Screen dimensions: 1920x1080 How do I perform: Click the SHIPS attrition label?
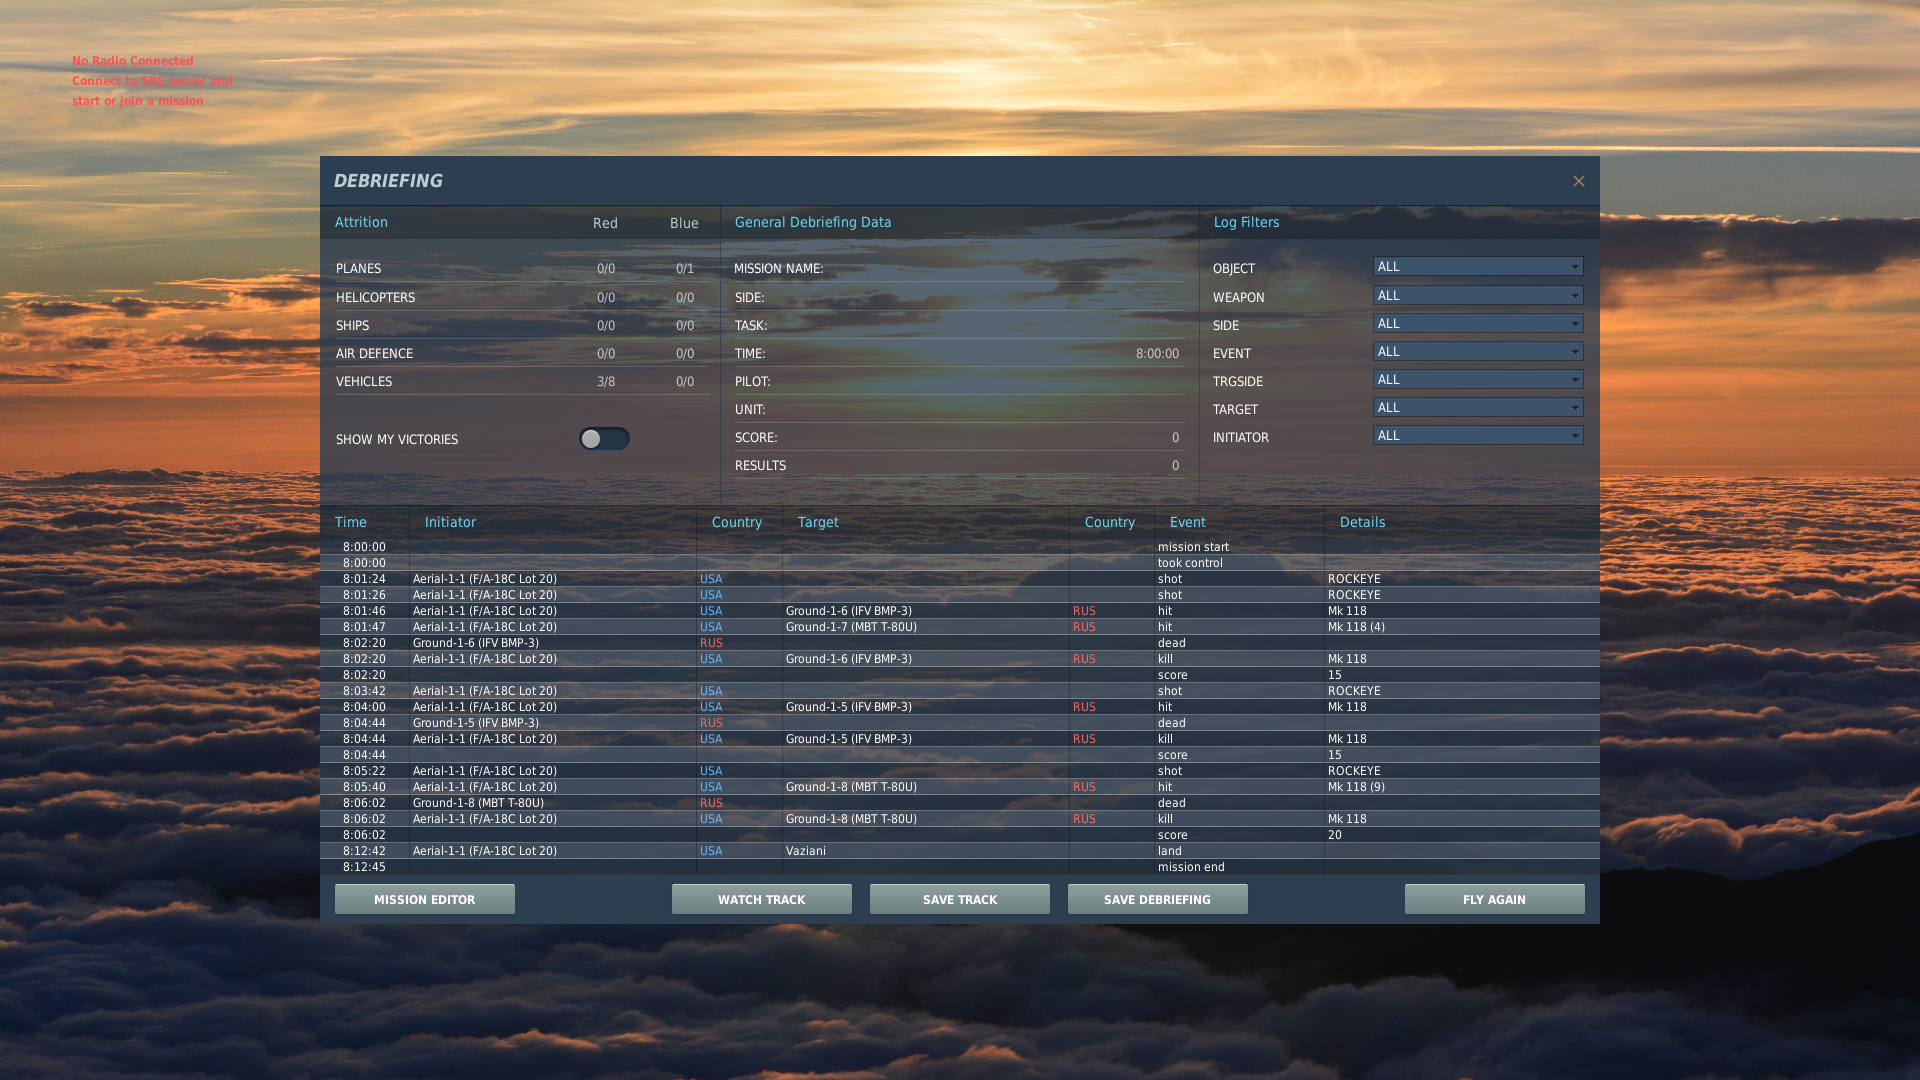[352, 326]
